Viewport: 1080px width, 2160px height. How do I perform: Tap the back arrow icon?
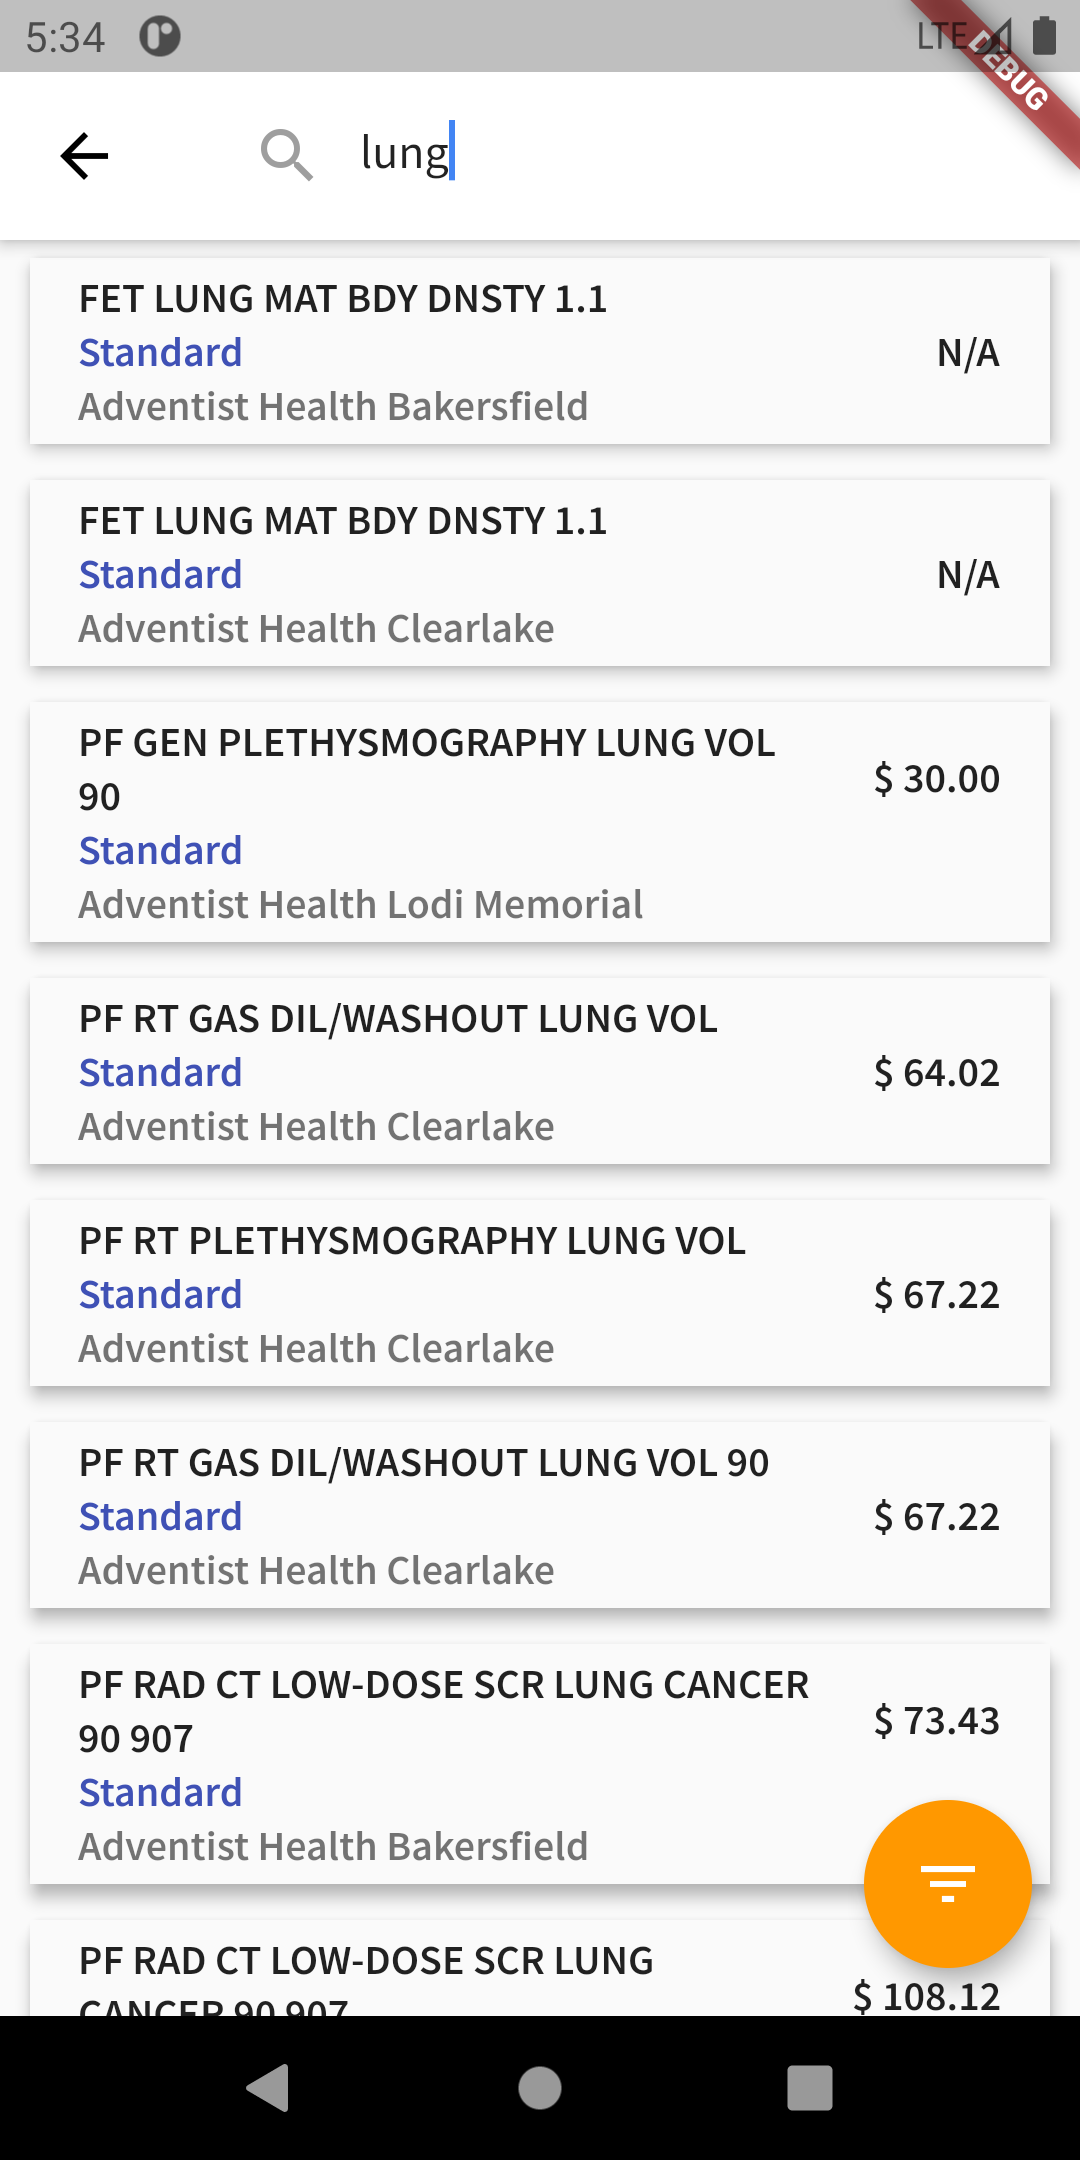click(84, 156)
